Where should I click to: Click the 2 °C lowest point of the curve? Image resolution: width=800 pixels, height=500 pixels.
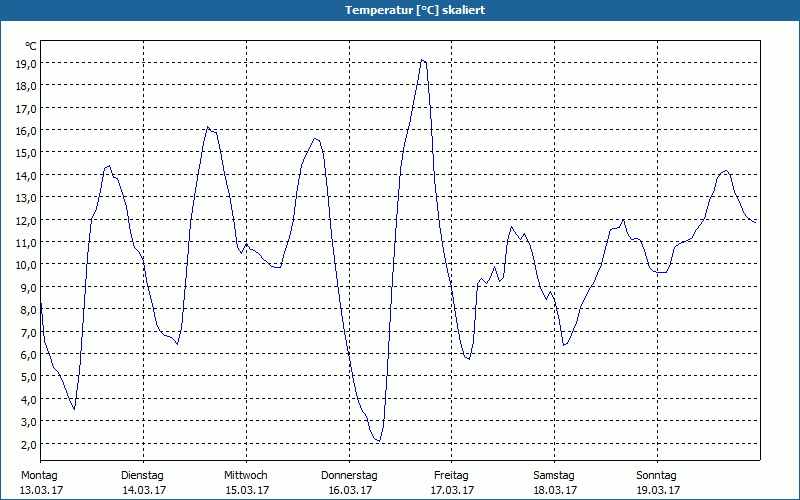coord(379,441)
